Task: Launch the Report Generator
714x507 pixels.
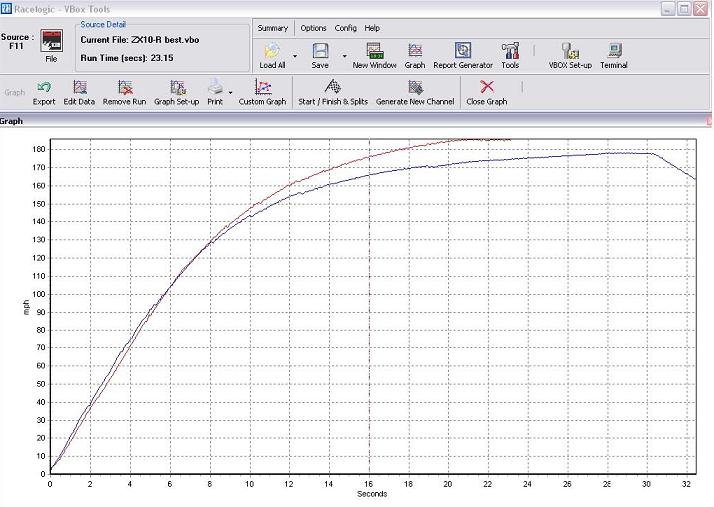Action: (462, 51)
